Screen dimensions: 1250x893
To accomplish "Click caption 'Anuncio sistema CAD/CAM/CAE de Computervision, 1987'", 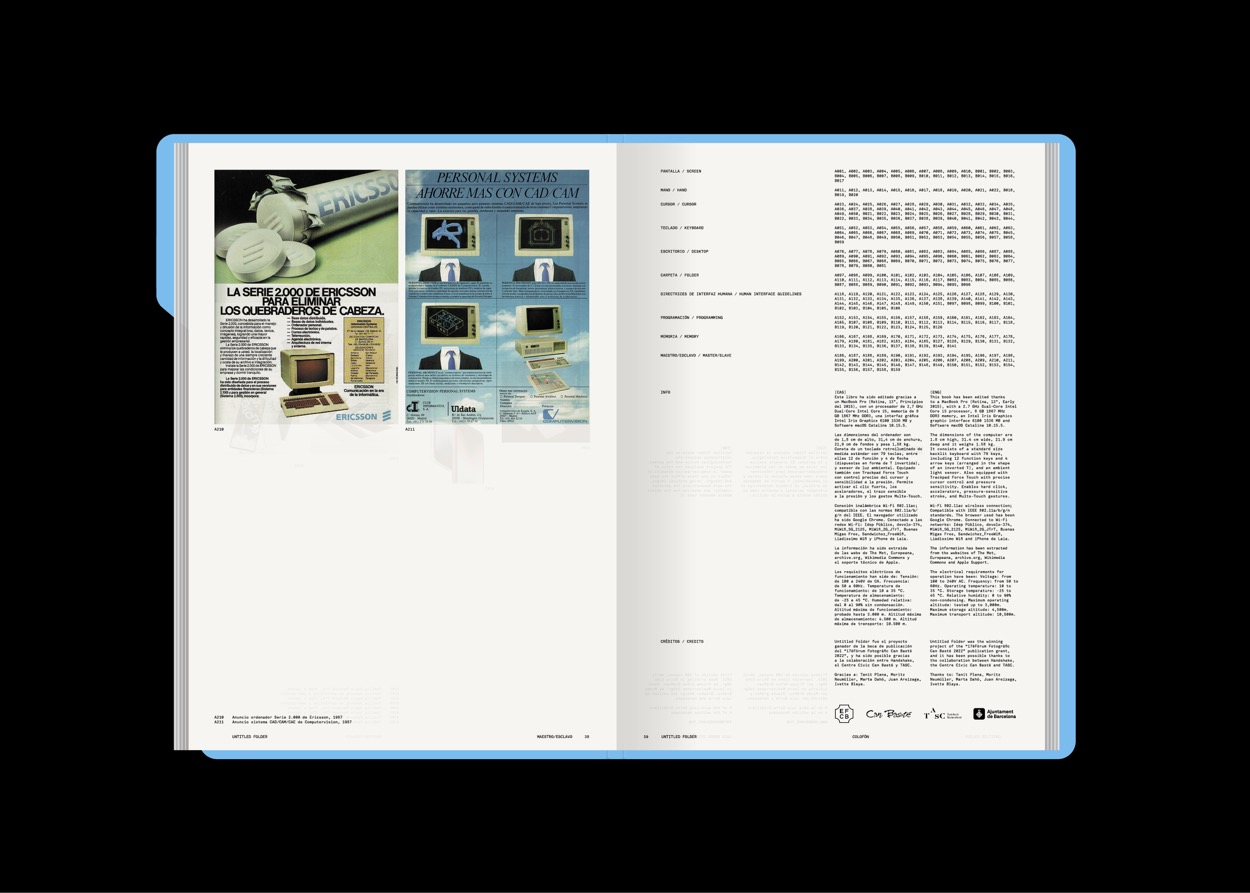I will pos(292,722).
